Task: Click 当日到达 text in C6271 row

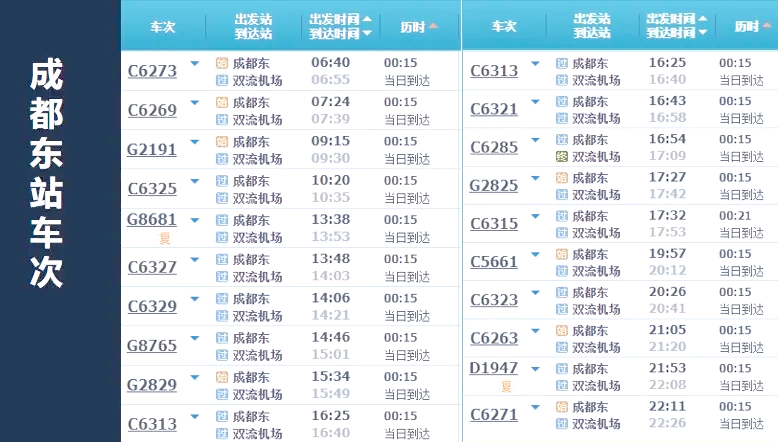Action: 741,424
